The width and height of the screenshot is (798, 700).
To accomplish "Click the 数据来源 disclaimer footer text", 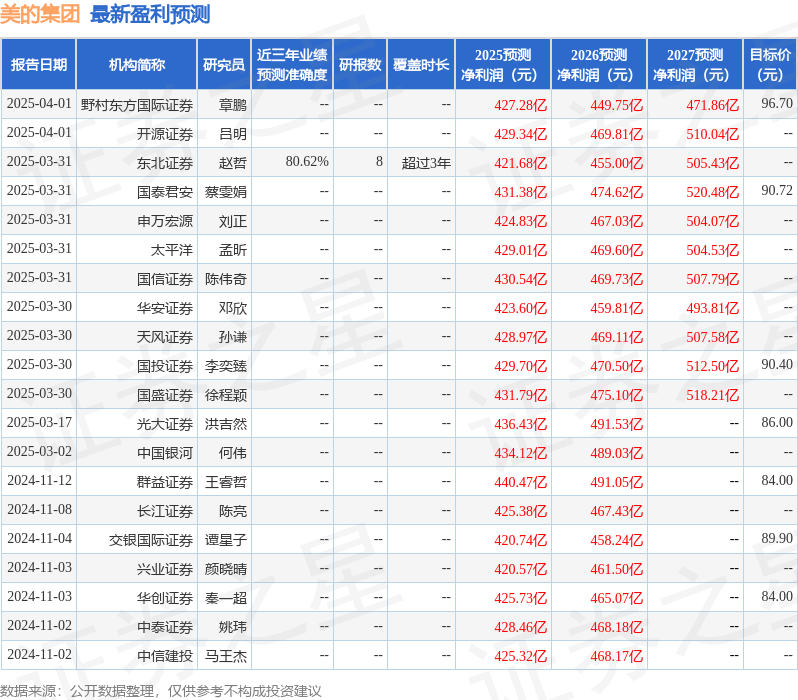I will pos(161,691).
